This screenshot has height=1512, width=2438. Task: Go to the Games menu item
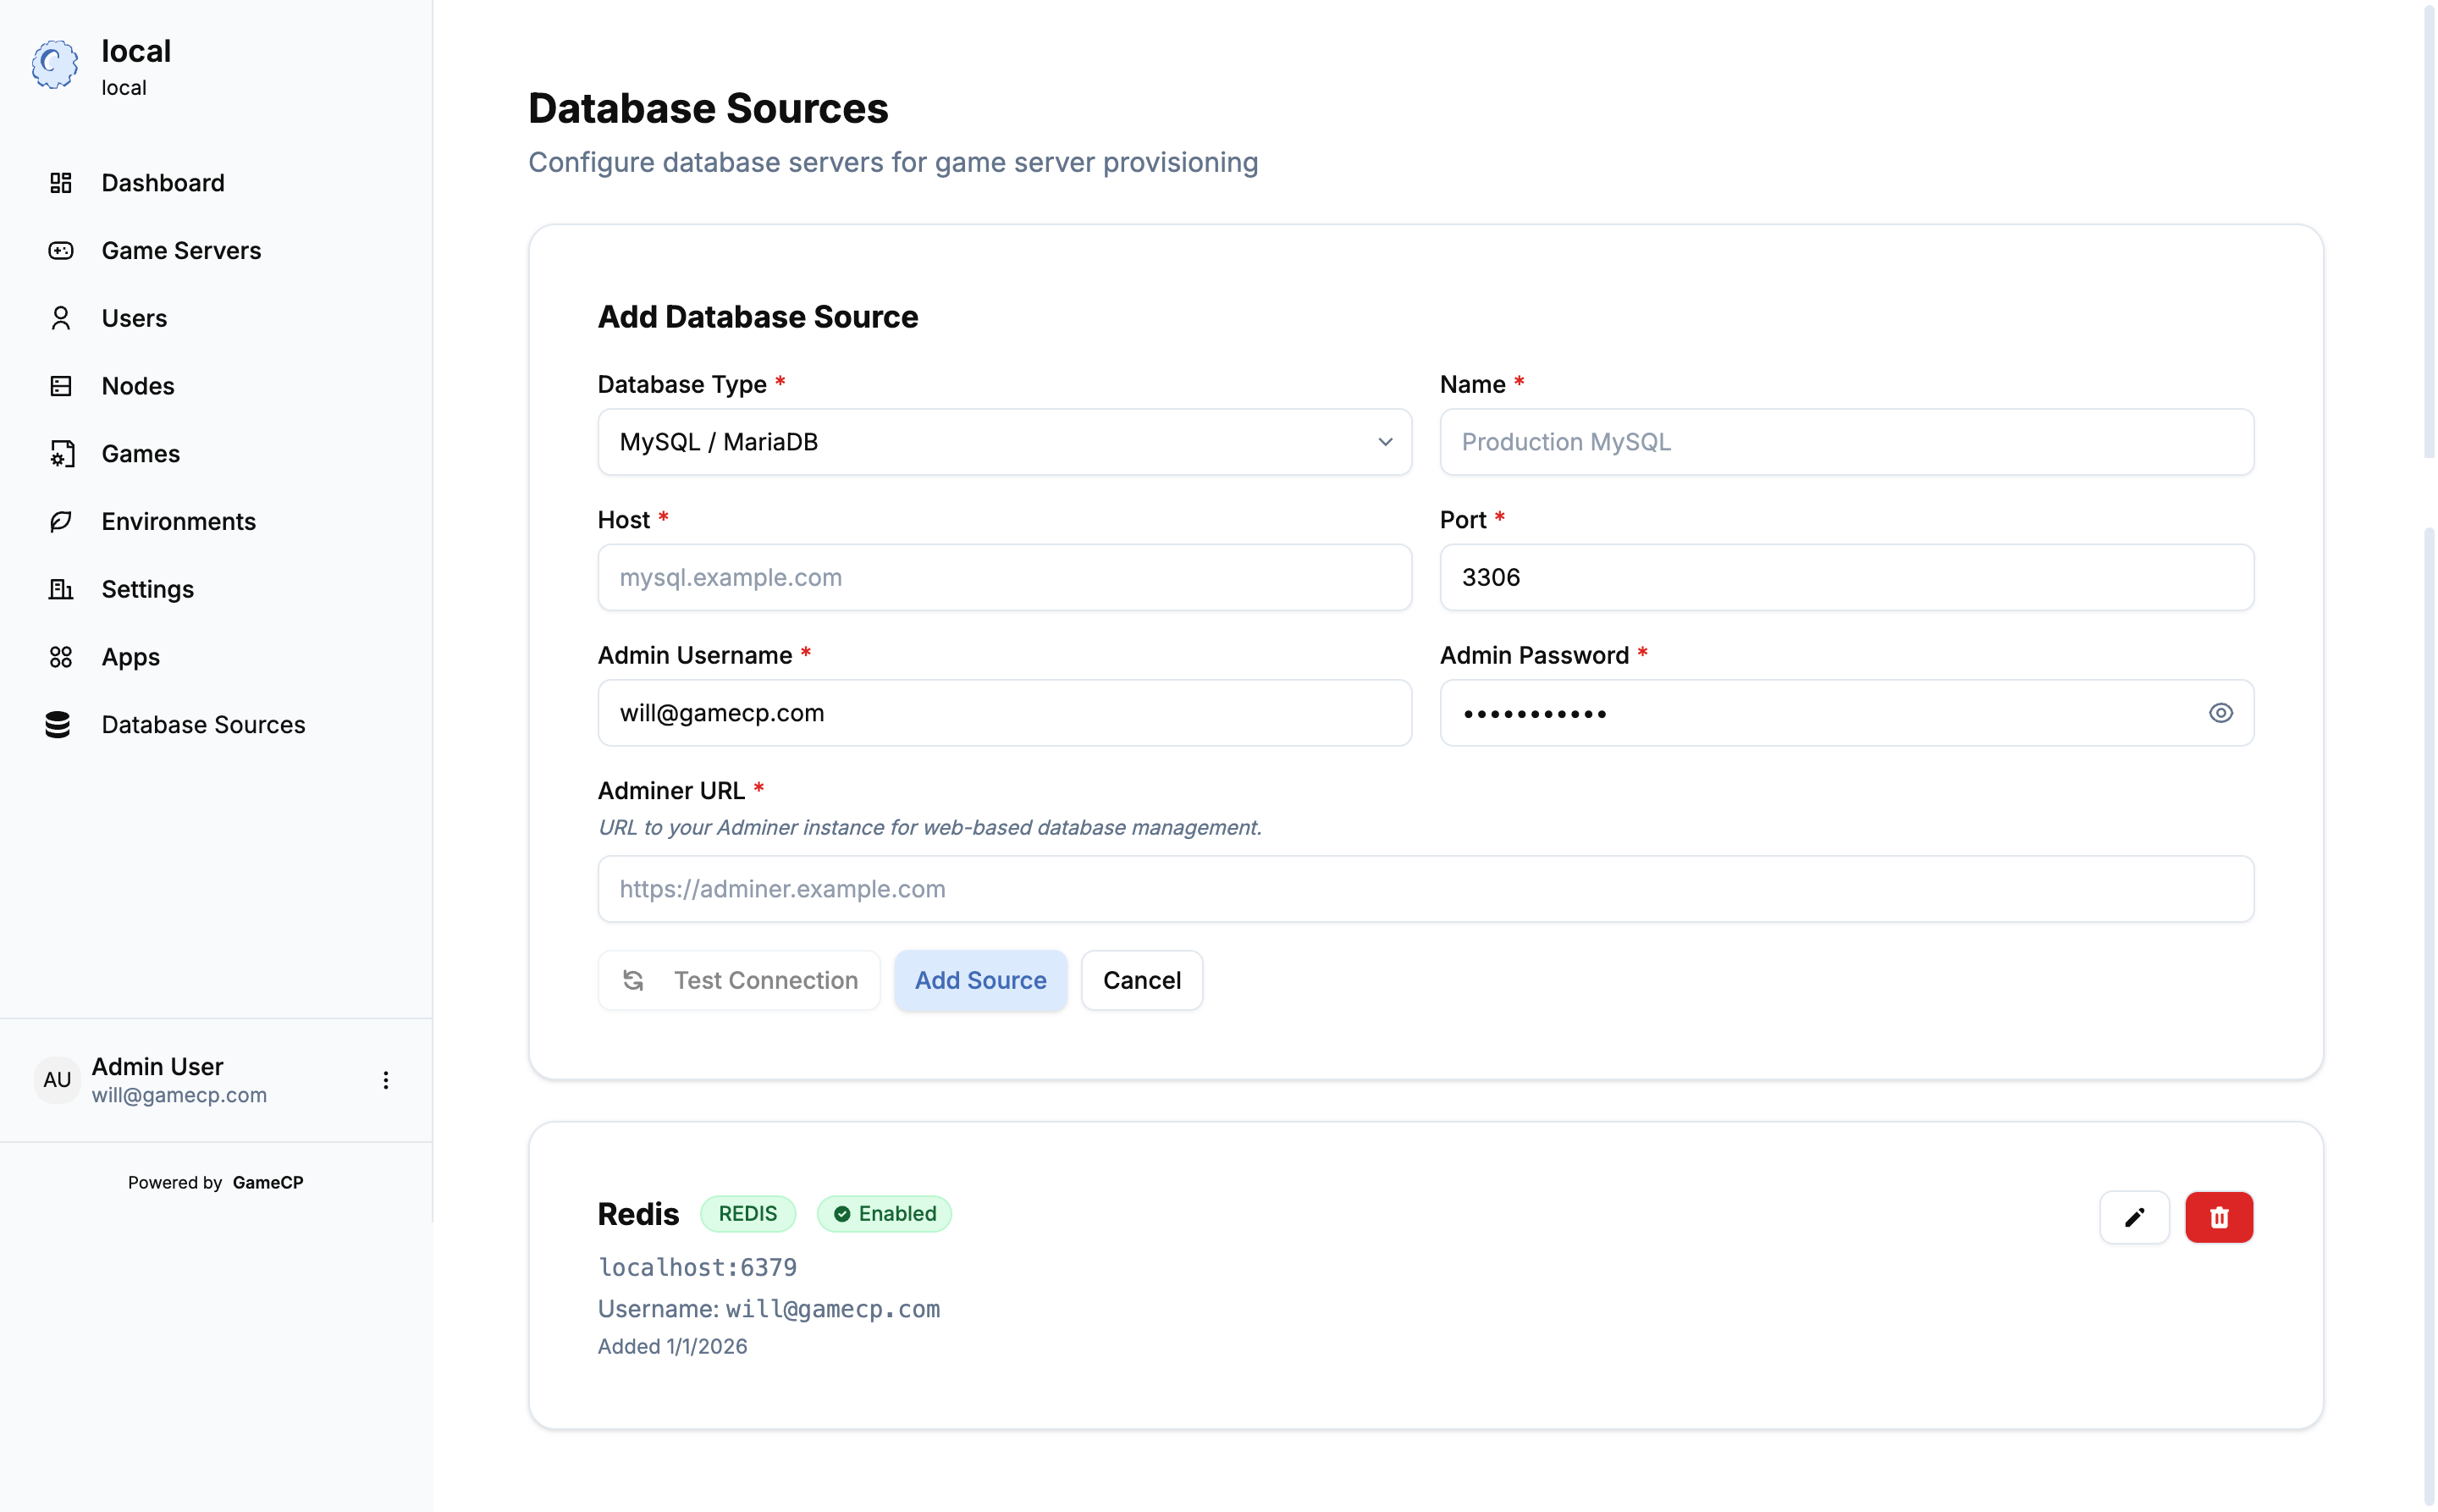click(x=141, y=454)
